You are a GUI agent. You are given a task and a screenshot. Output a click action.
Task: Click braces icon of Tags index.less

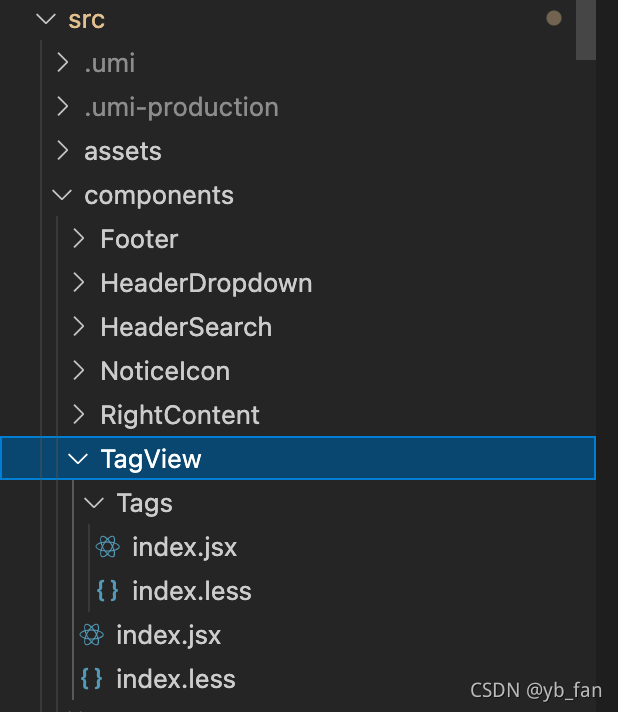[108, 590]
